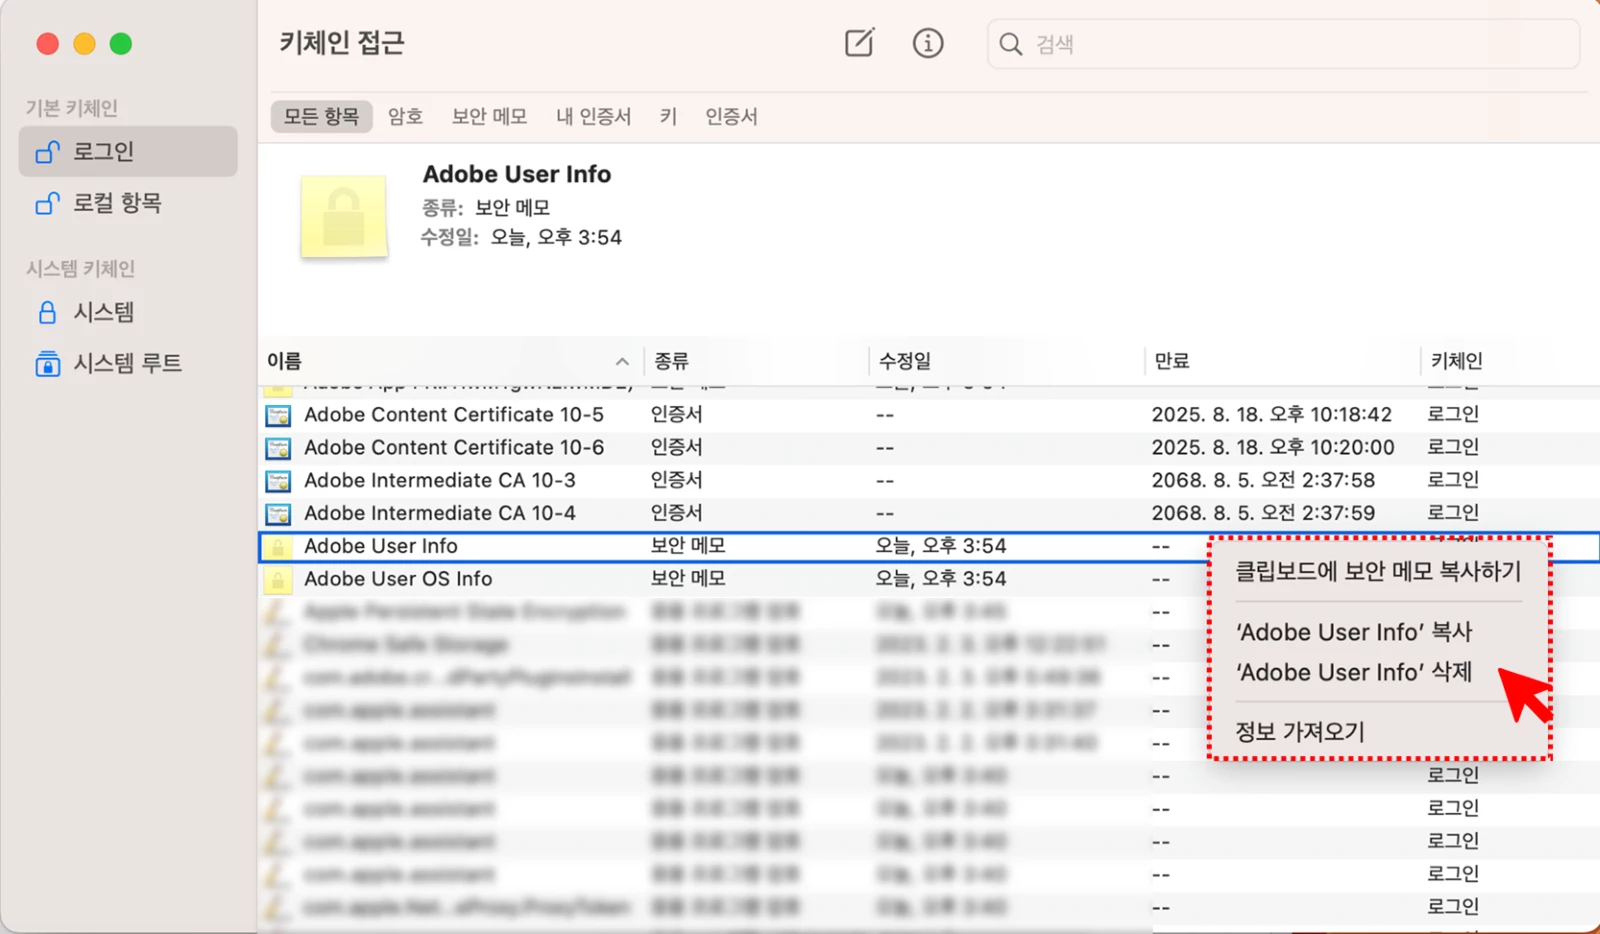
Task: Select the Adobe Intermediate CA 10-3 row name
Action: point(440,481)
